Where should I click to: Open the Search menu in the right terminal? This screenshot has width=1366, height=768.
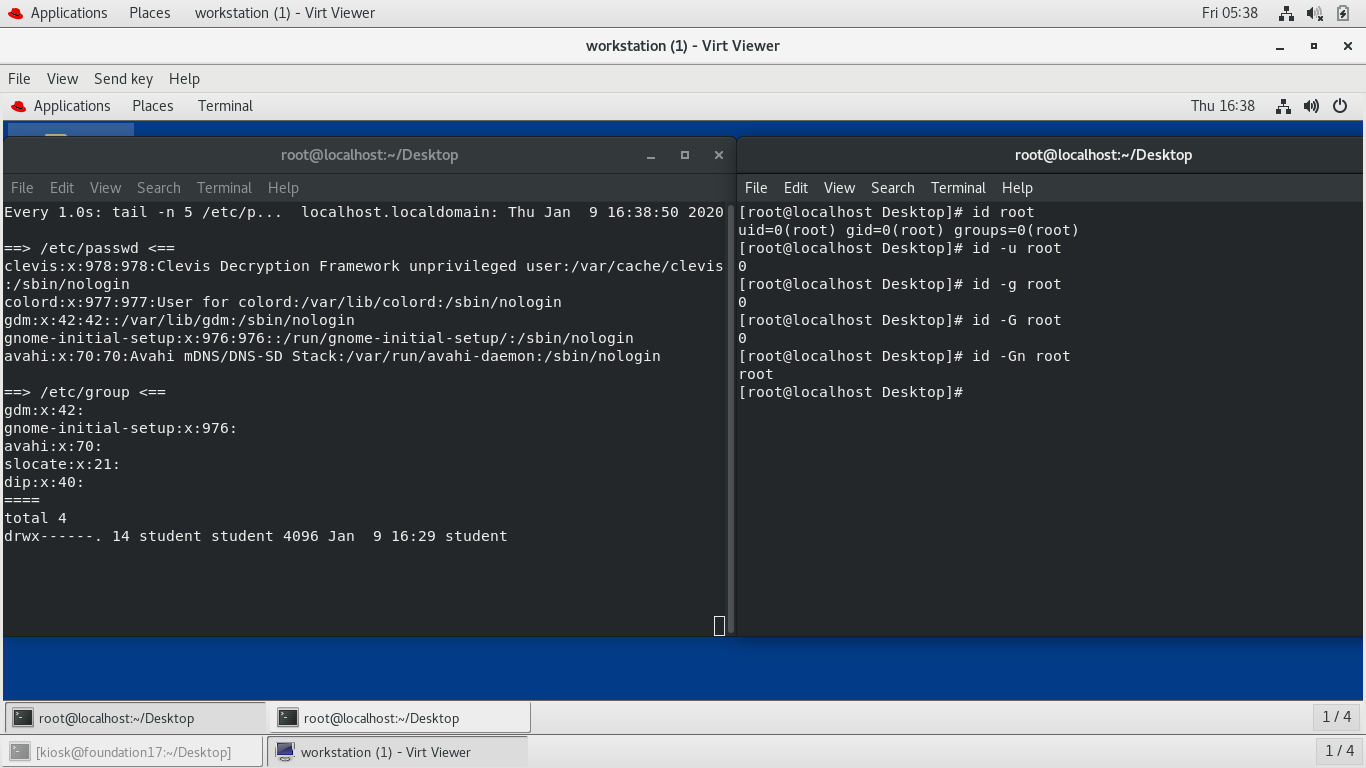(892, 188)
